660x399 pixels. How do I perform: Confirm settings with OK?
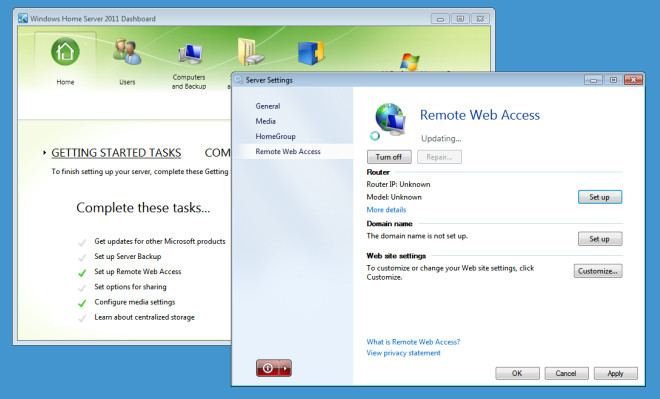(517, 373)
